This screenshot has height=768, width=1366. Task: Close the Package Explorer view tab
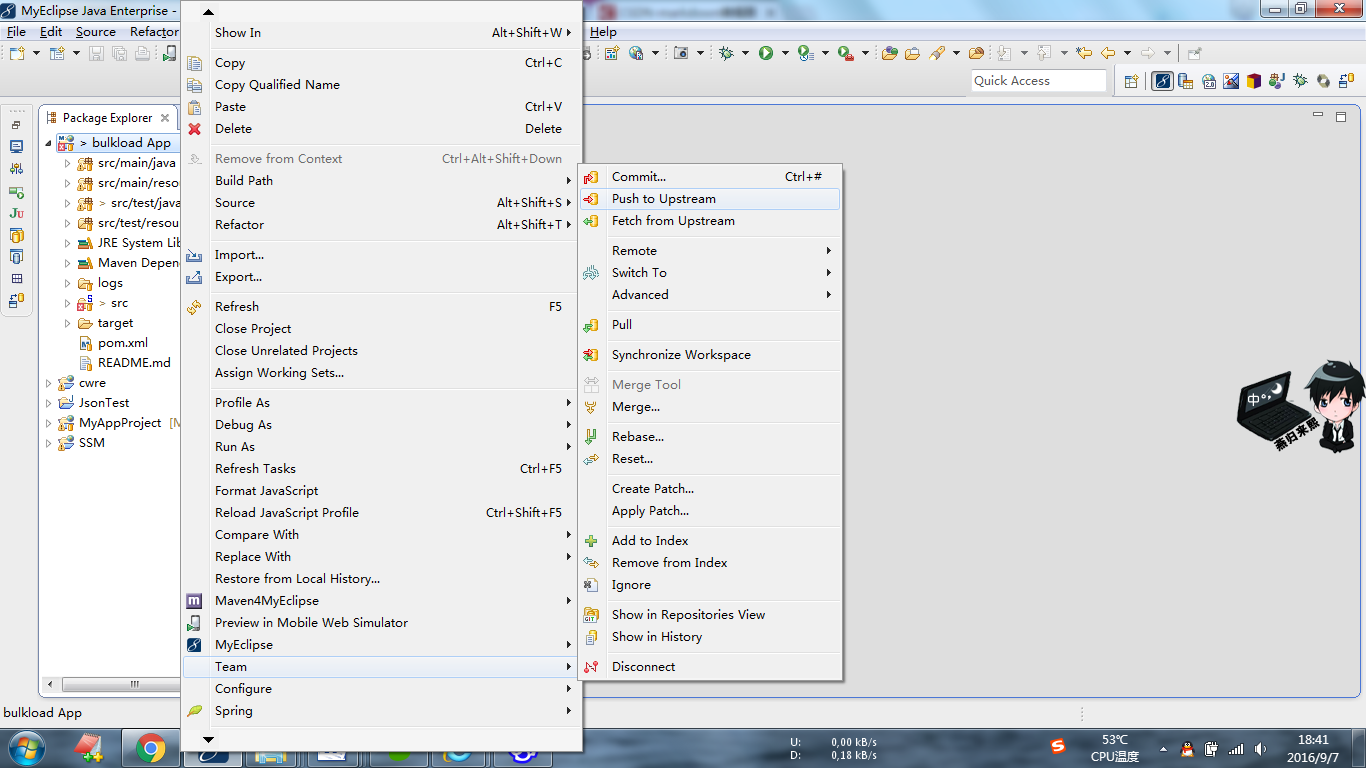[x=165, y=118]
